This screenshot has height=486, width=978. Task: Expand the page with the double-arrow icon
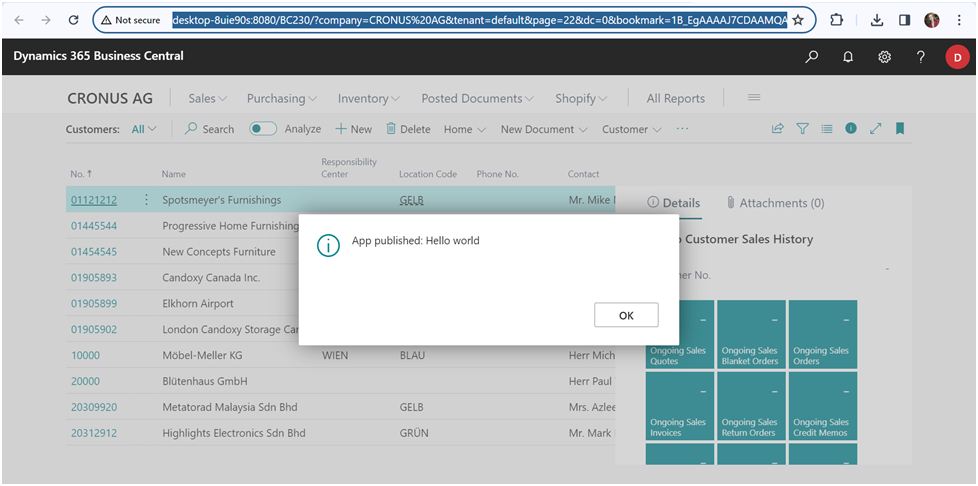876,129
